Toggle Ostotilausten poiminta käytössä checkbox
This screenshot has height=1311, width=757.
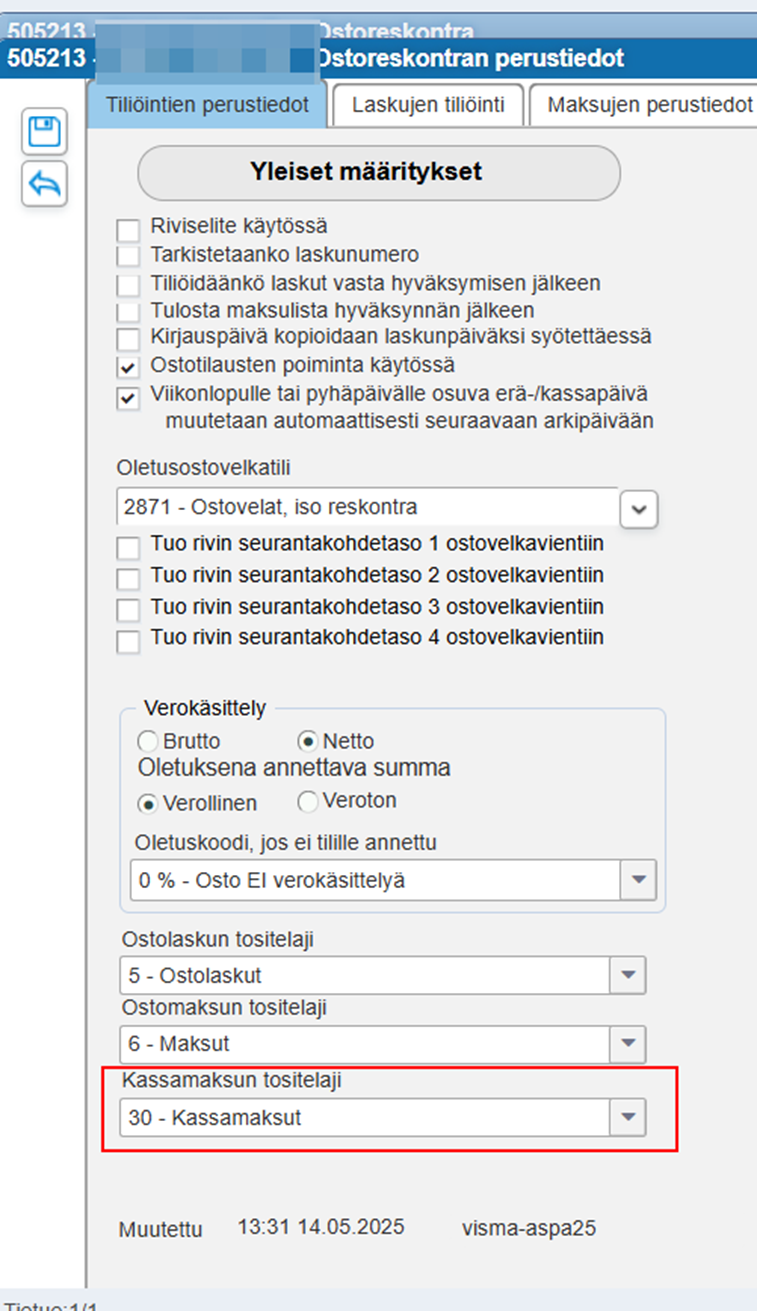tap(128, 366)
